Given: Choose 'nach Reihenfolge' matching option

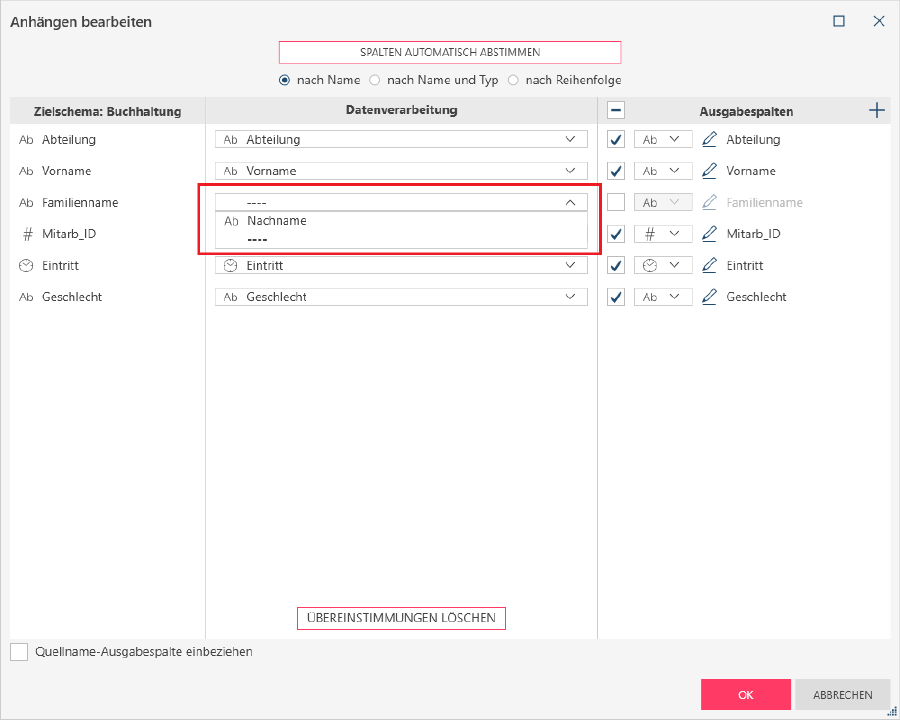Looking at the screenshot, I should 514,80.
